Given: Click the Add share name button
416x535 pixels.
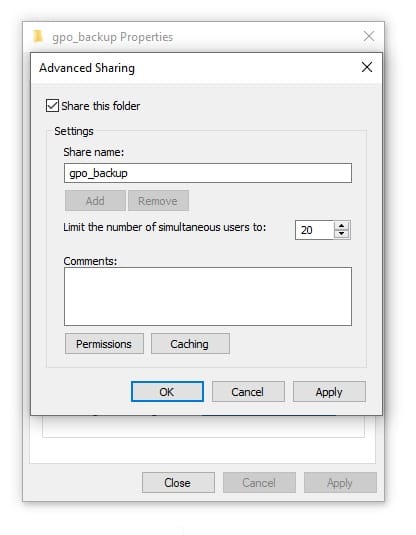Looking at the screenshot, I should point(95,201).
